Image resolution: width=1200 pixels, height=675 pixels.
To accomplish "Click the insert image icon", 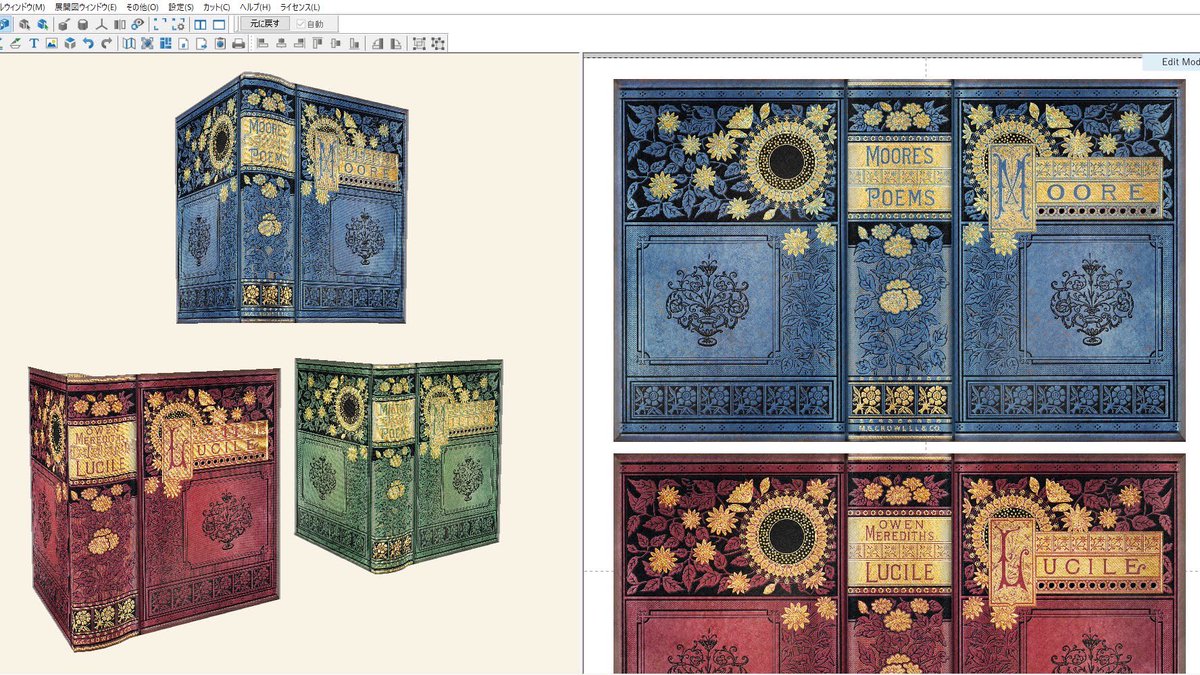I will 51,43.
